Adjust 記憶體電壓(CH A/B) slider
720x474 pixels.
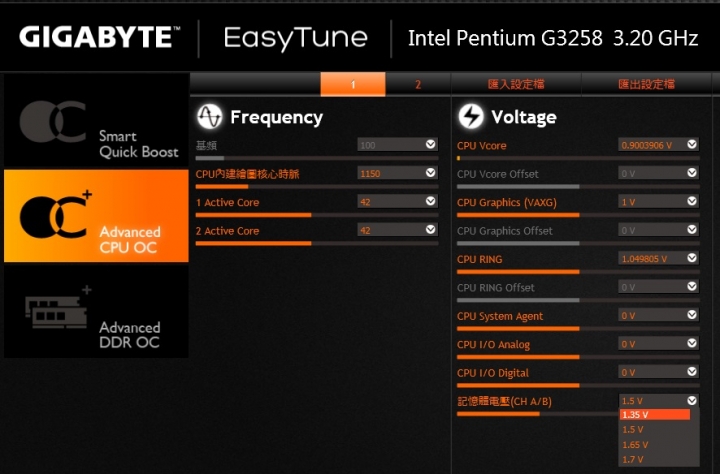pos(538,414)
